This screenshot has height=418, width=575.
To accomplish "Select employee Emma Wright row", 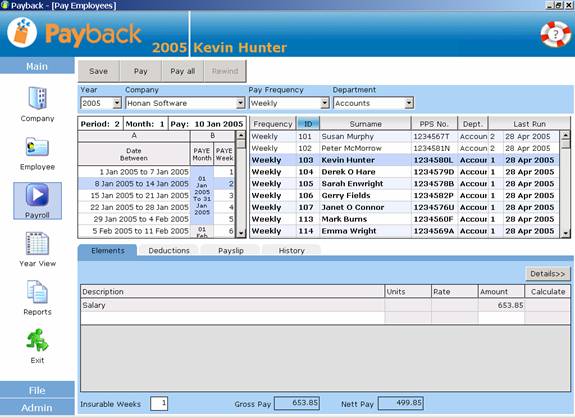I will point(404,231).
